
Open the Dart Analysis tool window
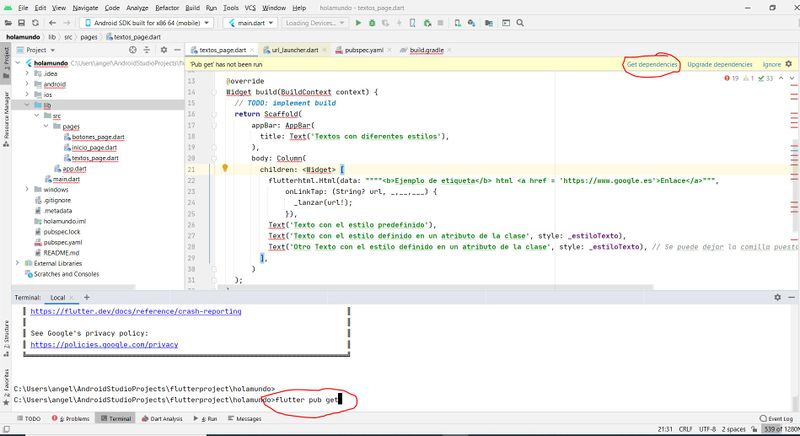pos(162,419)
